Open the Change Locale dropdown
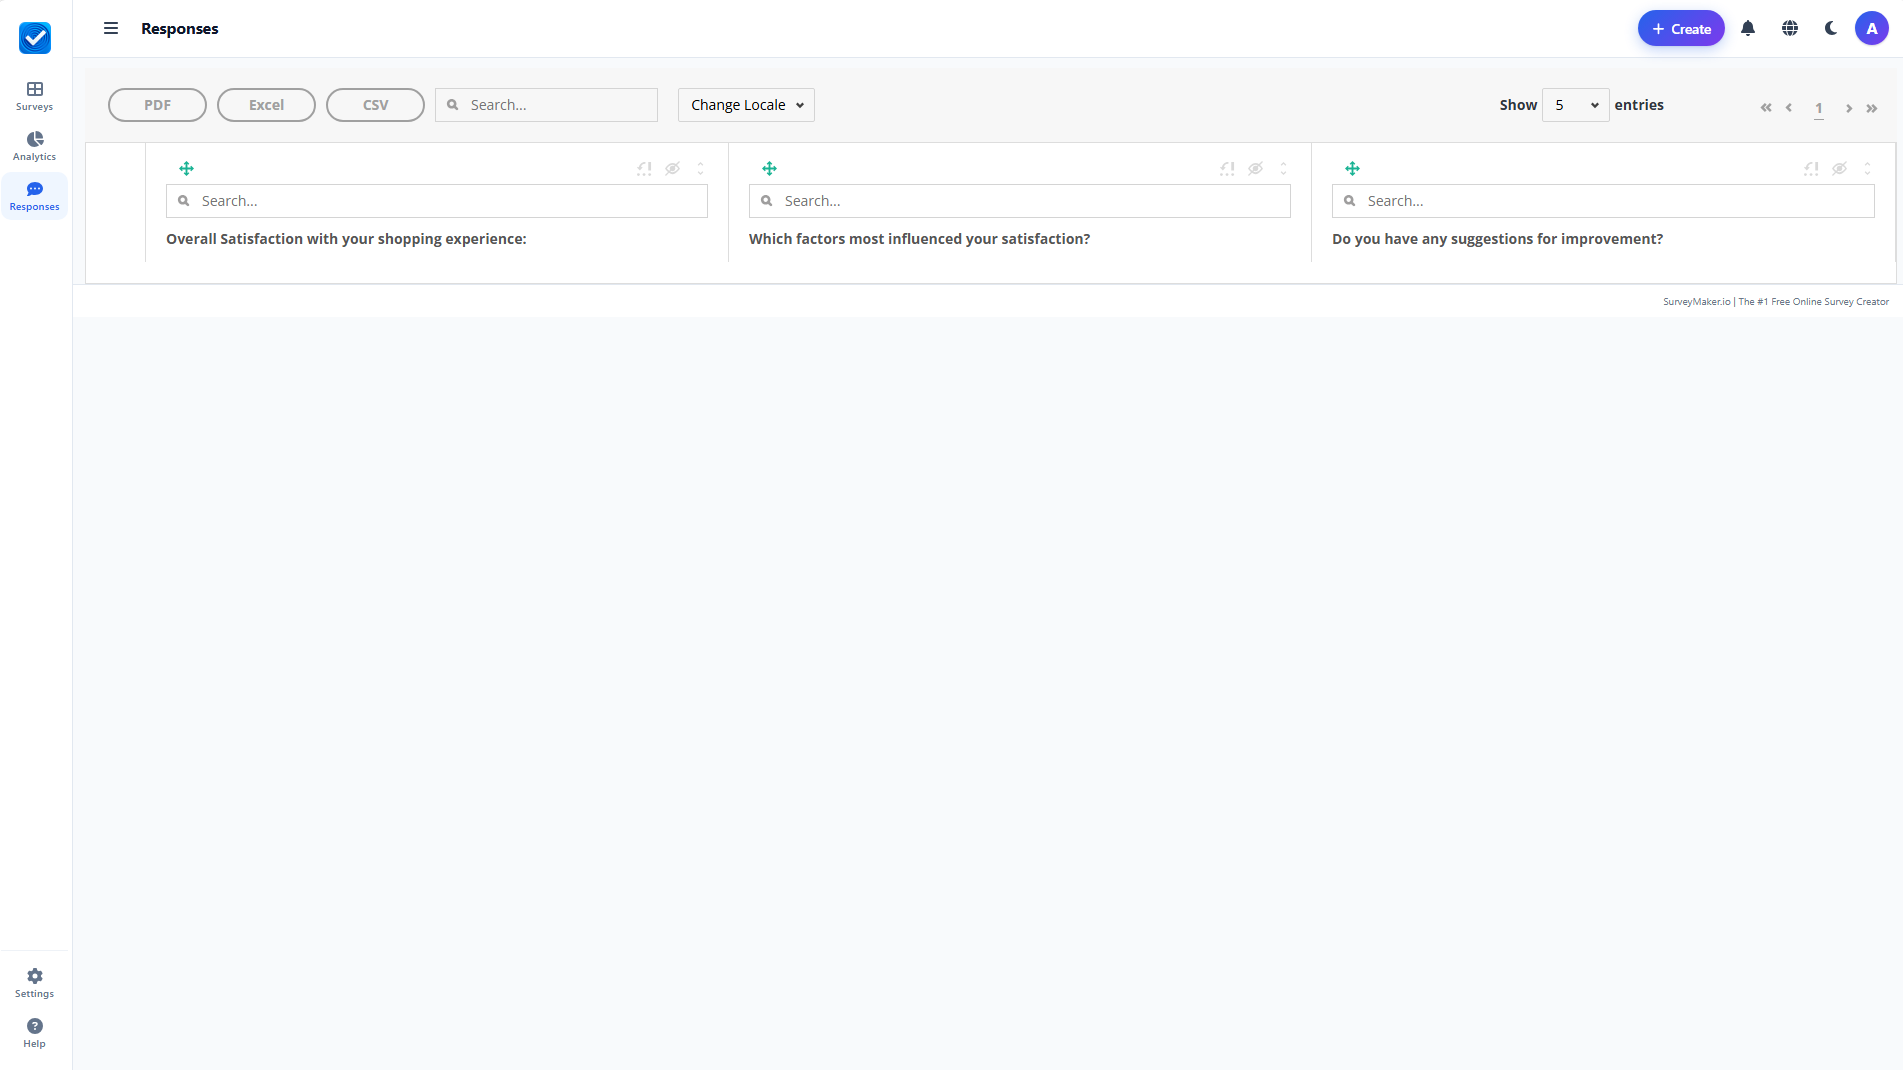Viewport: 1903px width, 1070px height. tap(746, 105)
